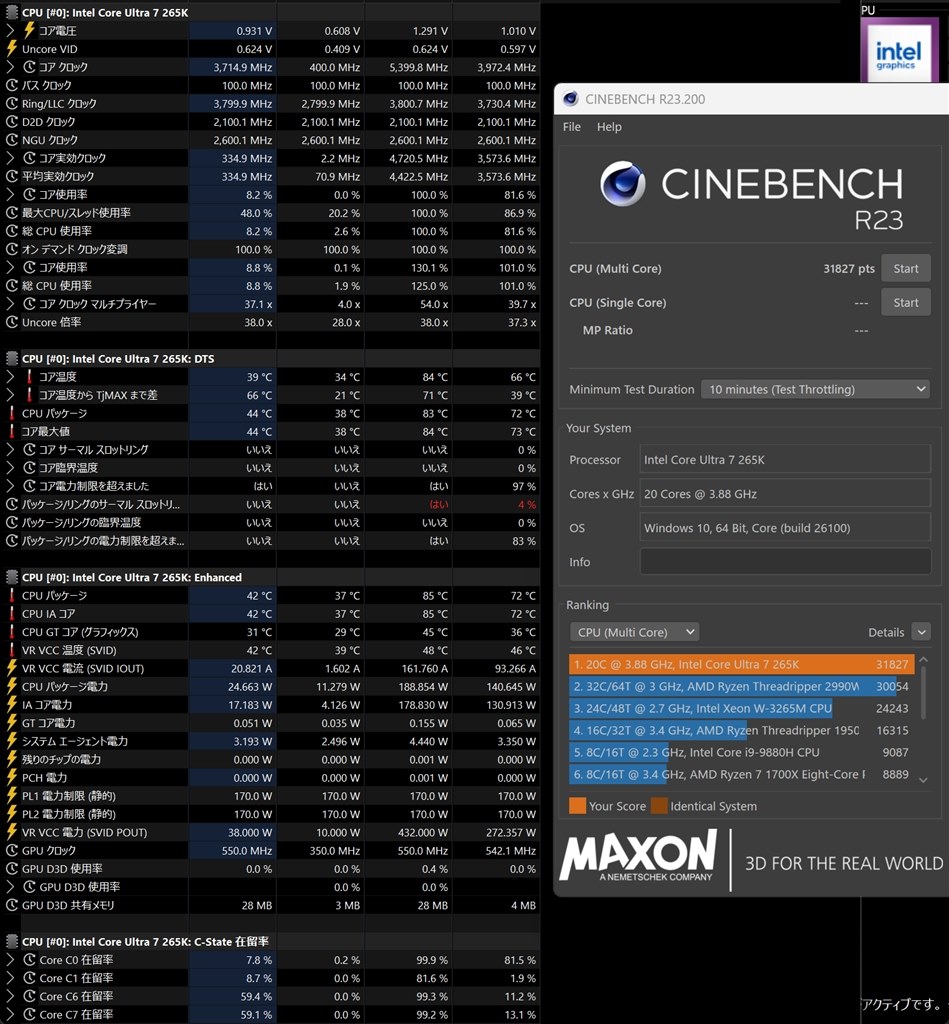Click the lightning icon beside Uncore VID

tap(12, 49)
